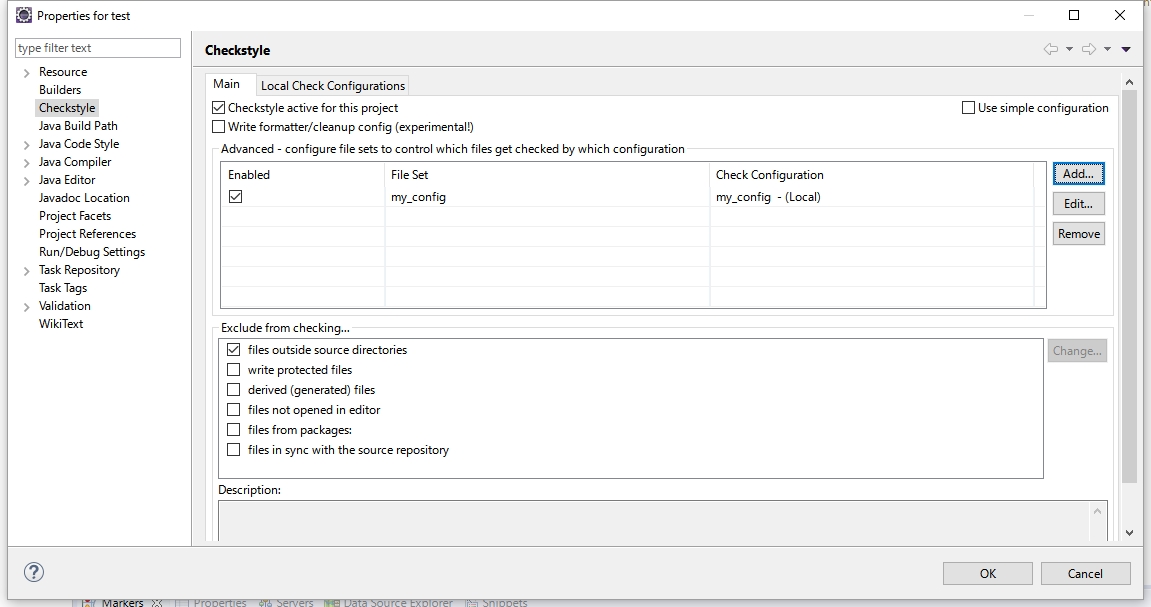Expand the Task Repository section
Viewport: 1151px width, 607px height.
tap(25, 269)
